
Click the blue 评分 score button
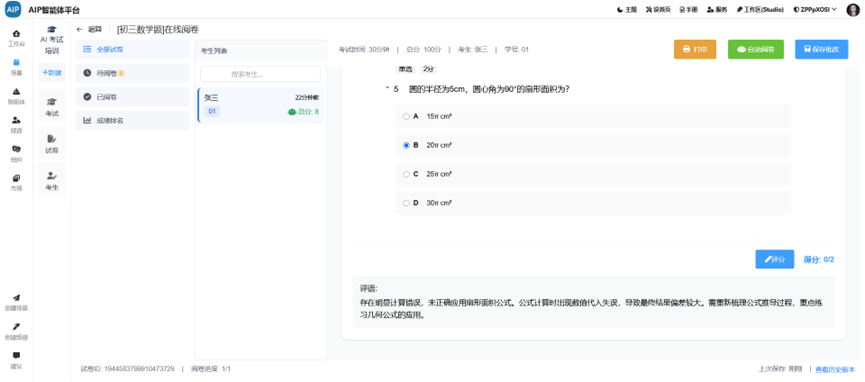[x=775, y=259]
